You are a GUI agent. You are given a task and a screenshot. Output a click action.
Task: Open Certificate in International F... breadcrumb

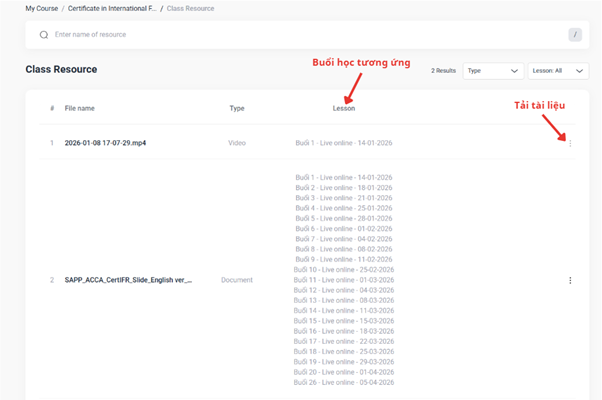point(112,8)
